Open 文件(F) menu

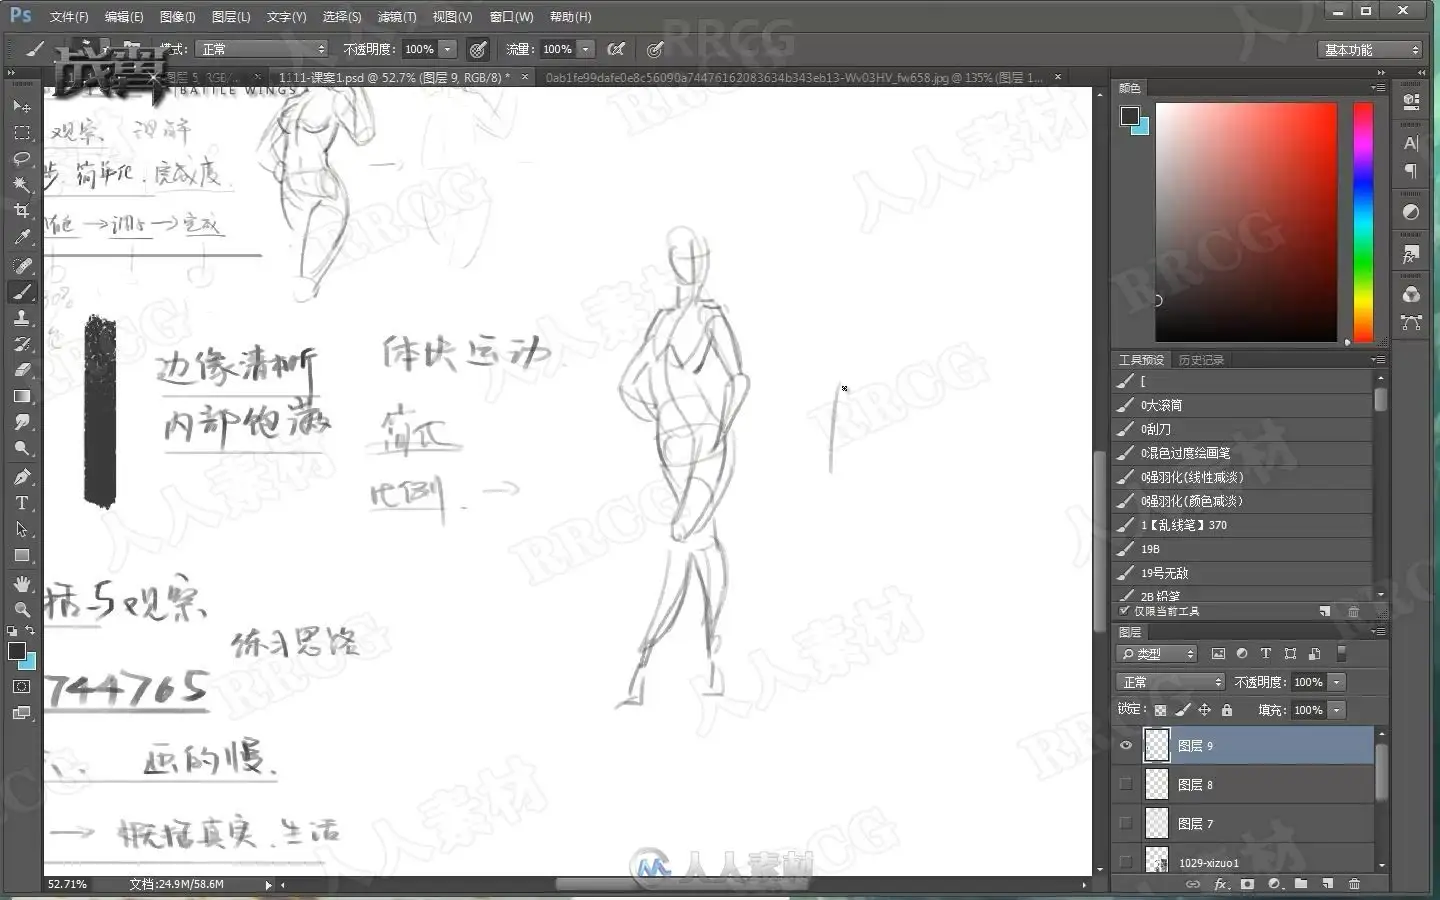pyautogui.click(x=69, y=17)
